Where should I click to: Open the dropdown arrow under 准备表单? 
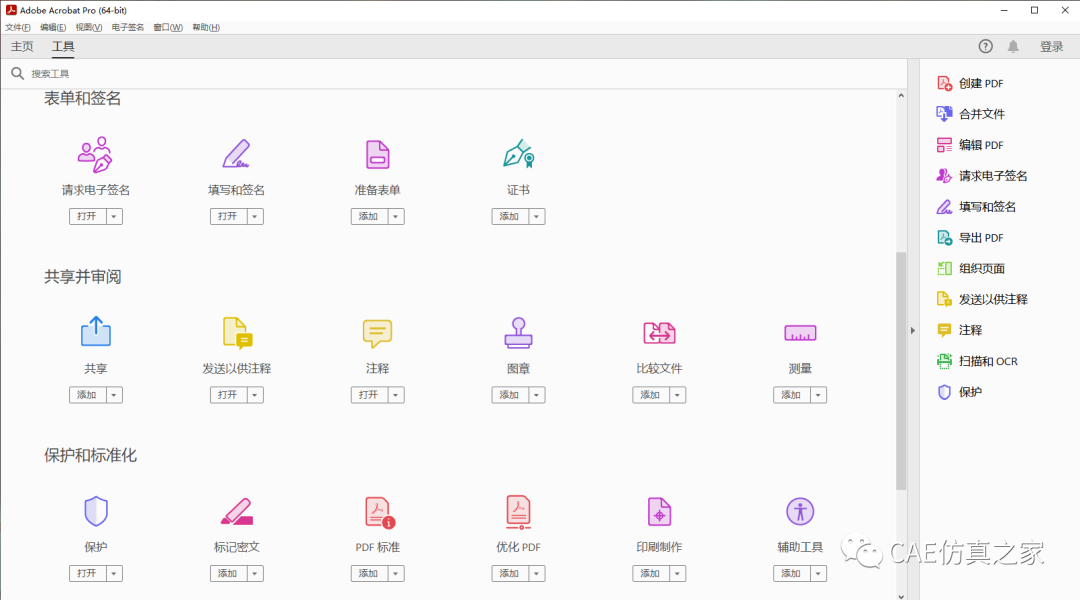[396, 216]
